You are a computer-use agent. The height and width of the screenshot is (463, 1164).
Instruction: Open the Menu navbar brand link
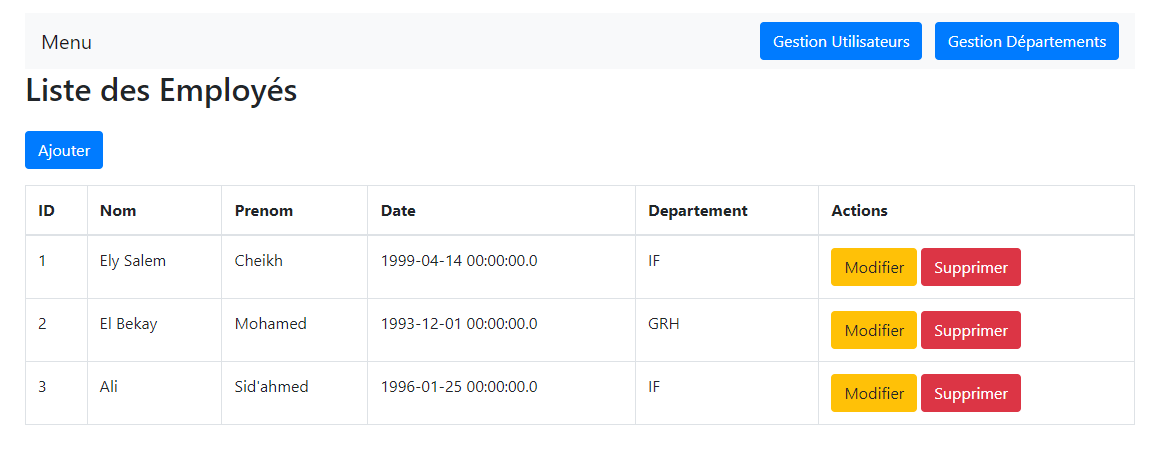point(66,42)
